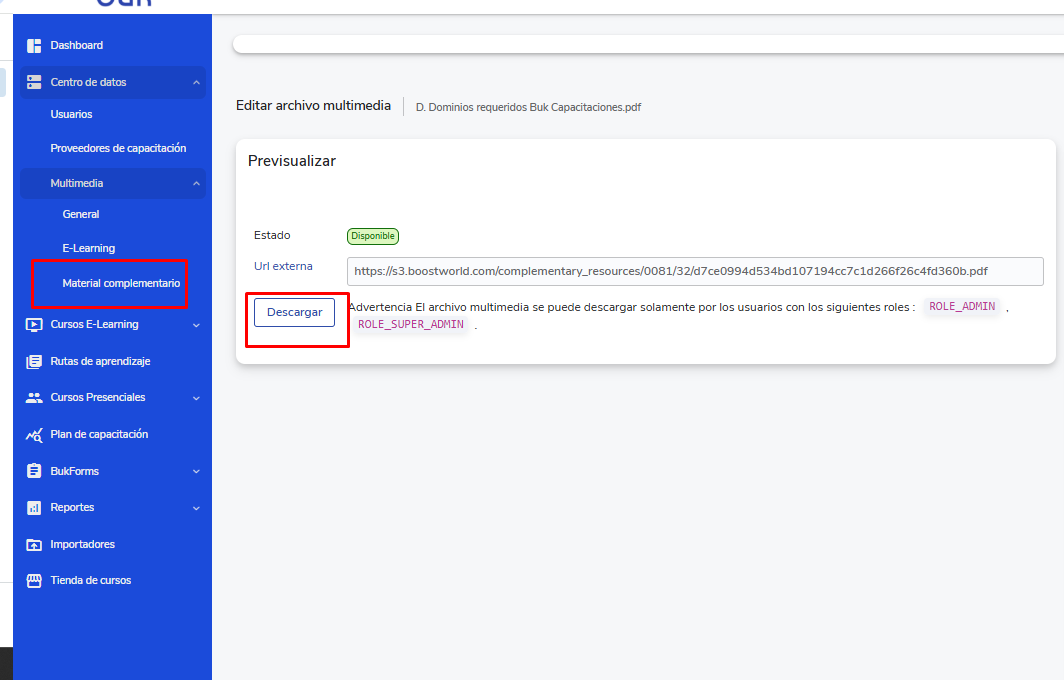
Task: Open Proveedores de capacitación page
Action: coord(118,149)
